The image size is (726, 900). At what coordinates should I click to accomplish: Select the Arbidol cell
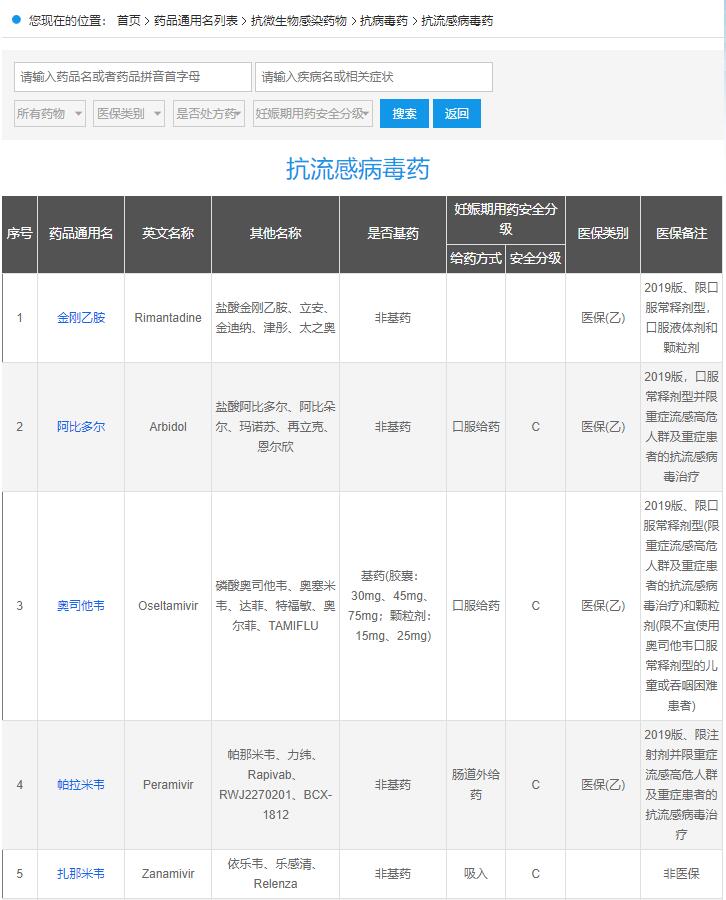[168, 426]
